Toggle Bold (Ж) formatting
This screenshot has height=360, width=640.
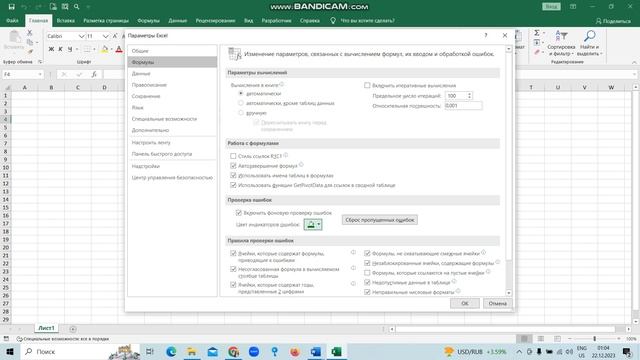51,49
